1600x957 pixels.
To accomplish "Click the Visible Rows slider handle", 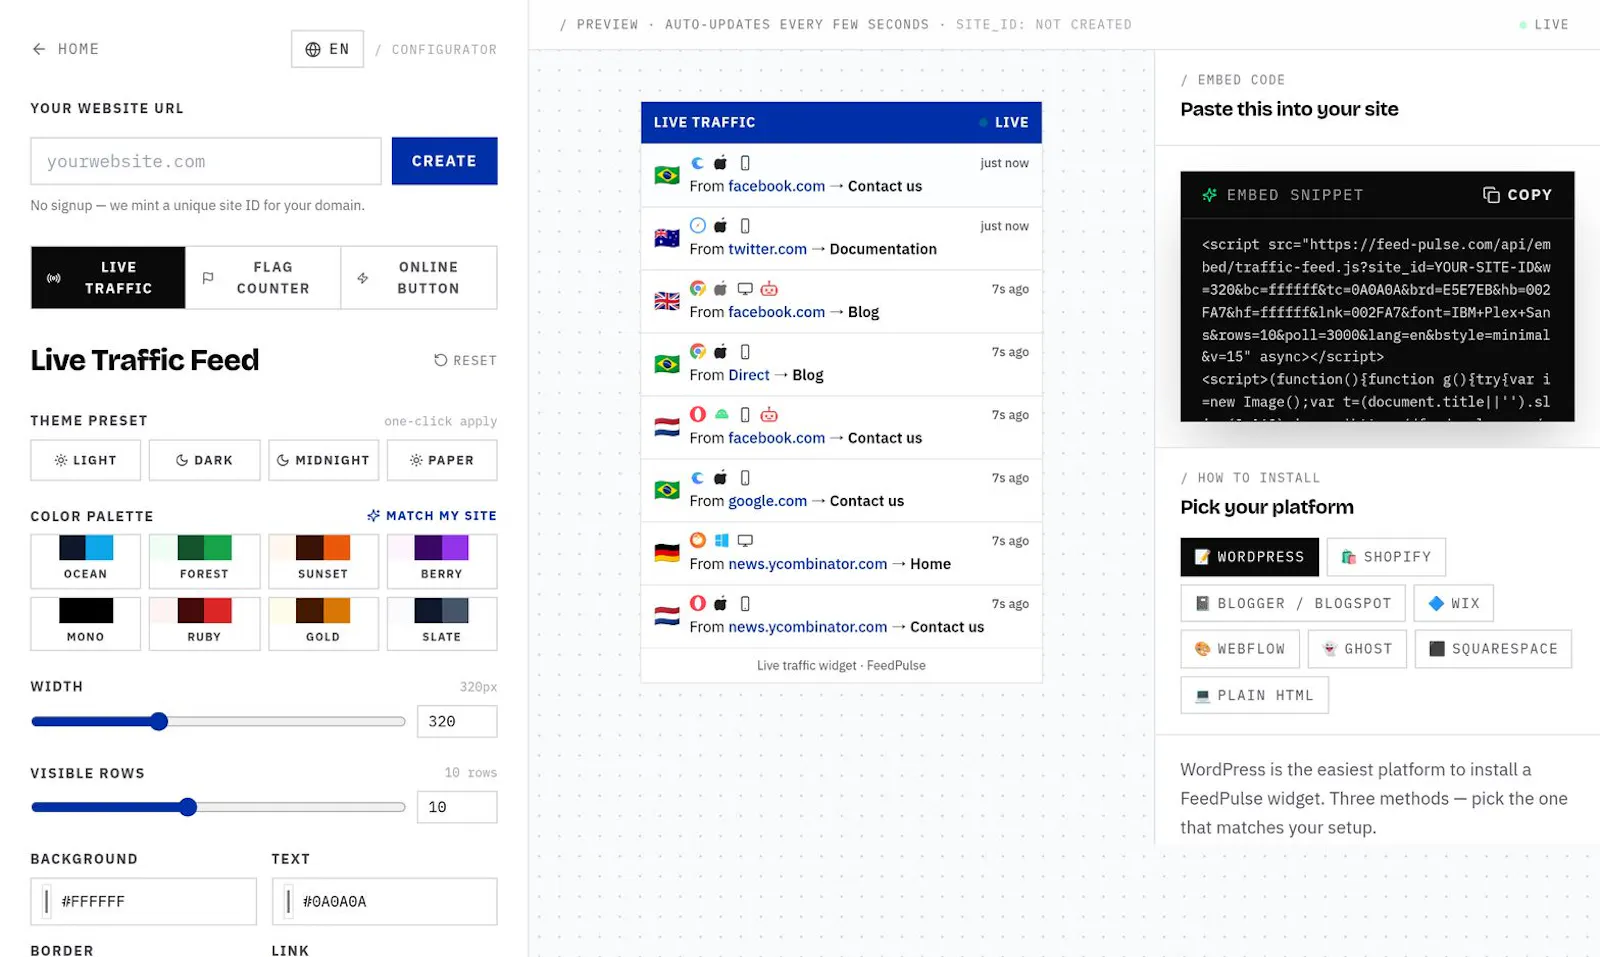I will (188, 807).
